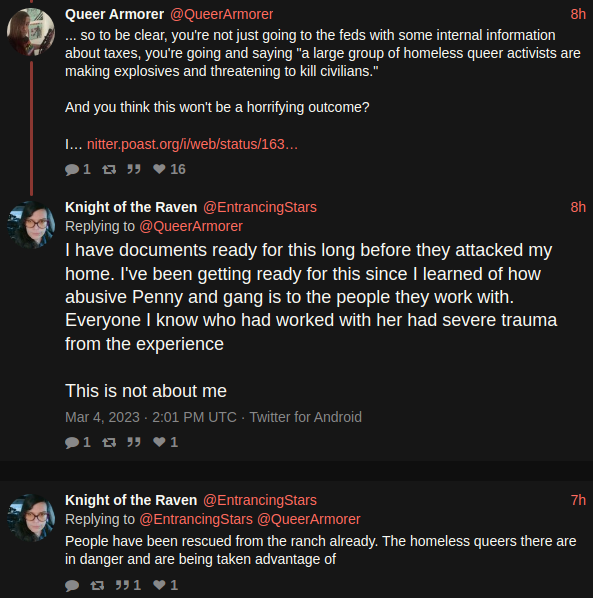Open the Queer Armorer profile avatar
Image resolution: width=593 pixels, height=598 pixels.
coord(31,32)
